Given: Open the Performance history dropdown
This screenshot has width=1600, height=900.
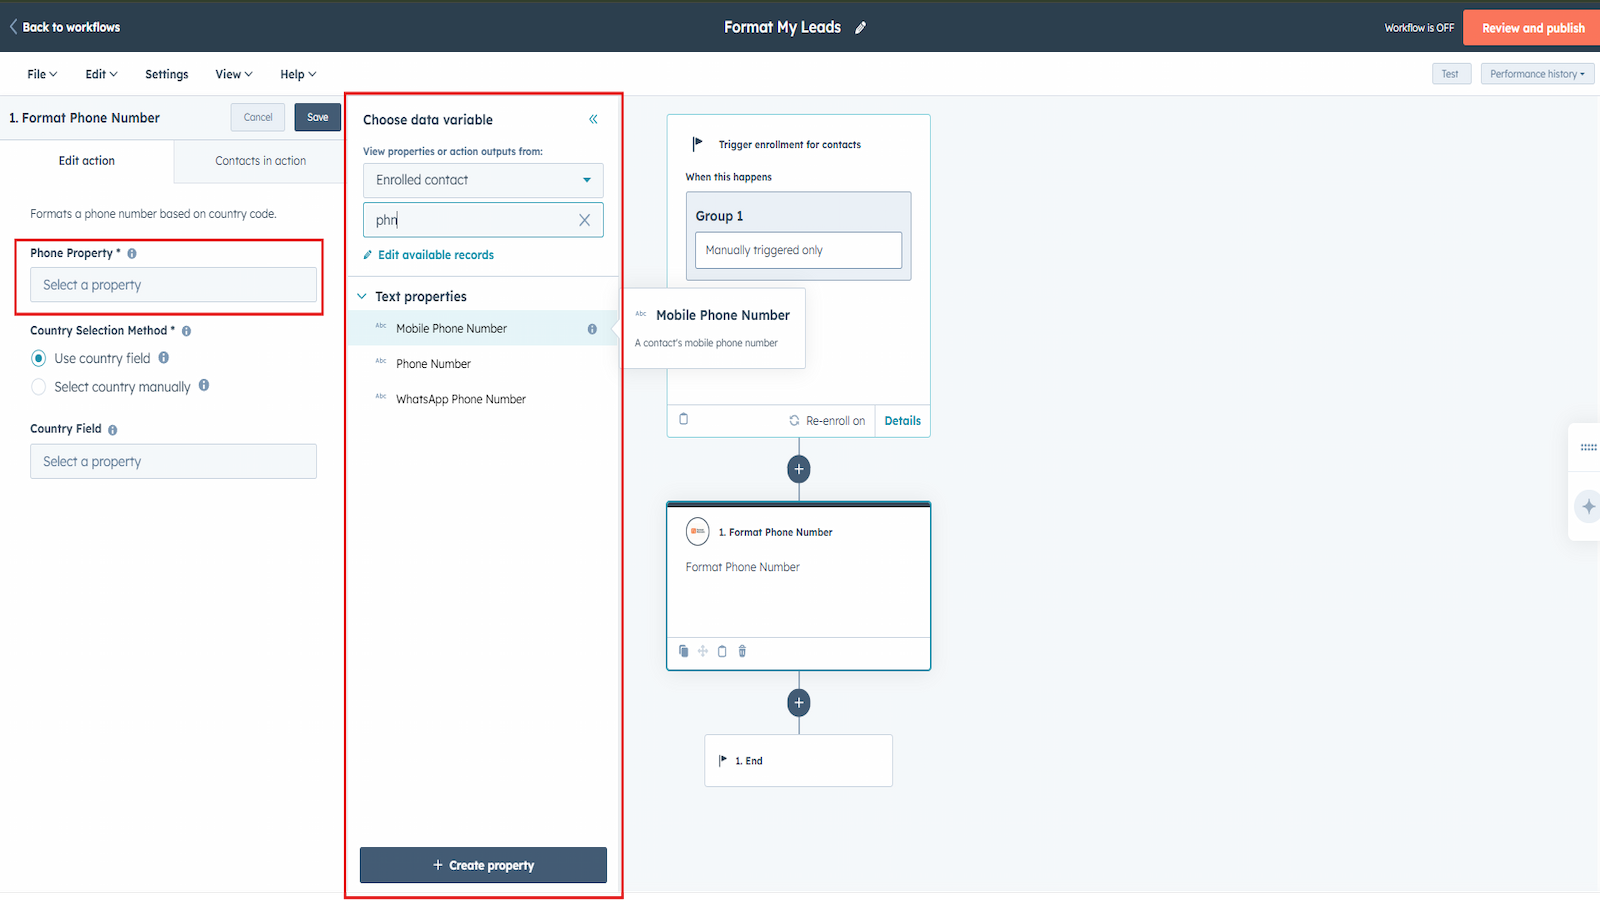Looking at the screenshot, I should click(1537, 74).
